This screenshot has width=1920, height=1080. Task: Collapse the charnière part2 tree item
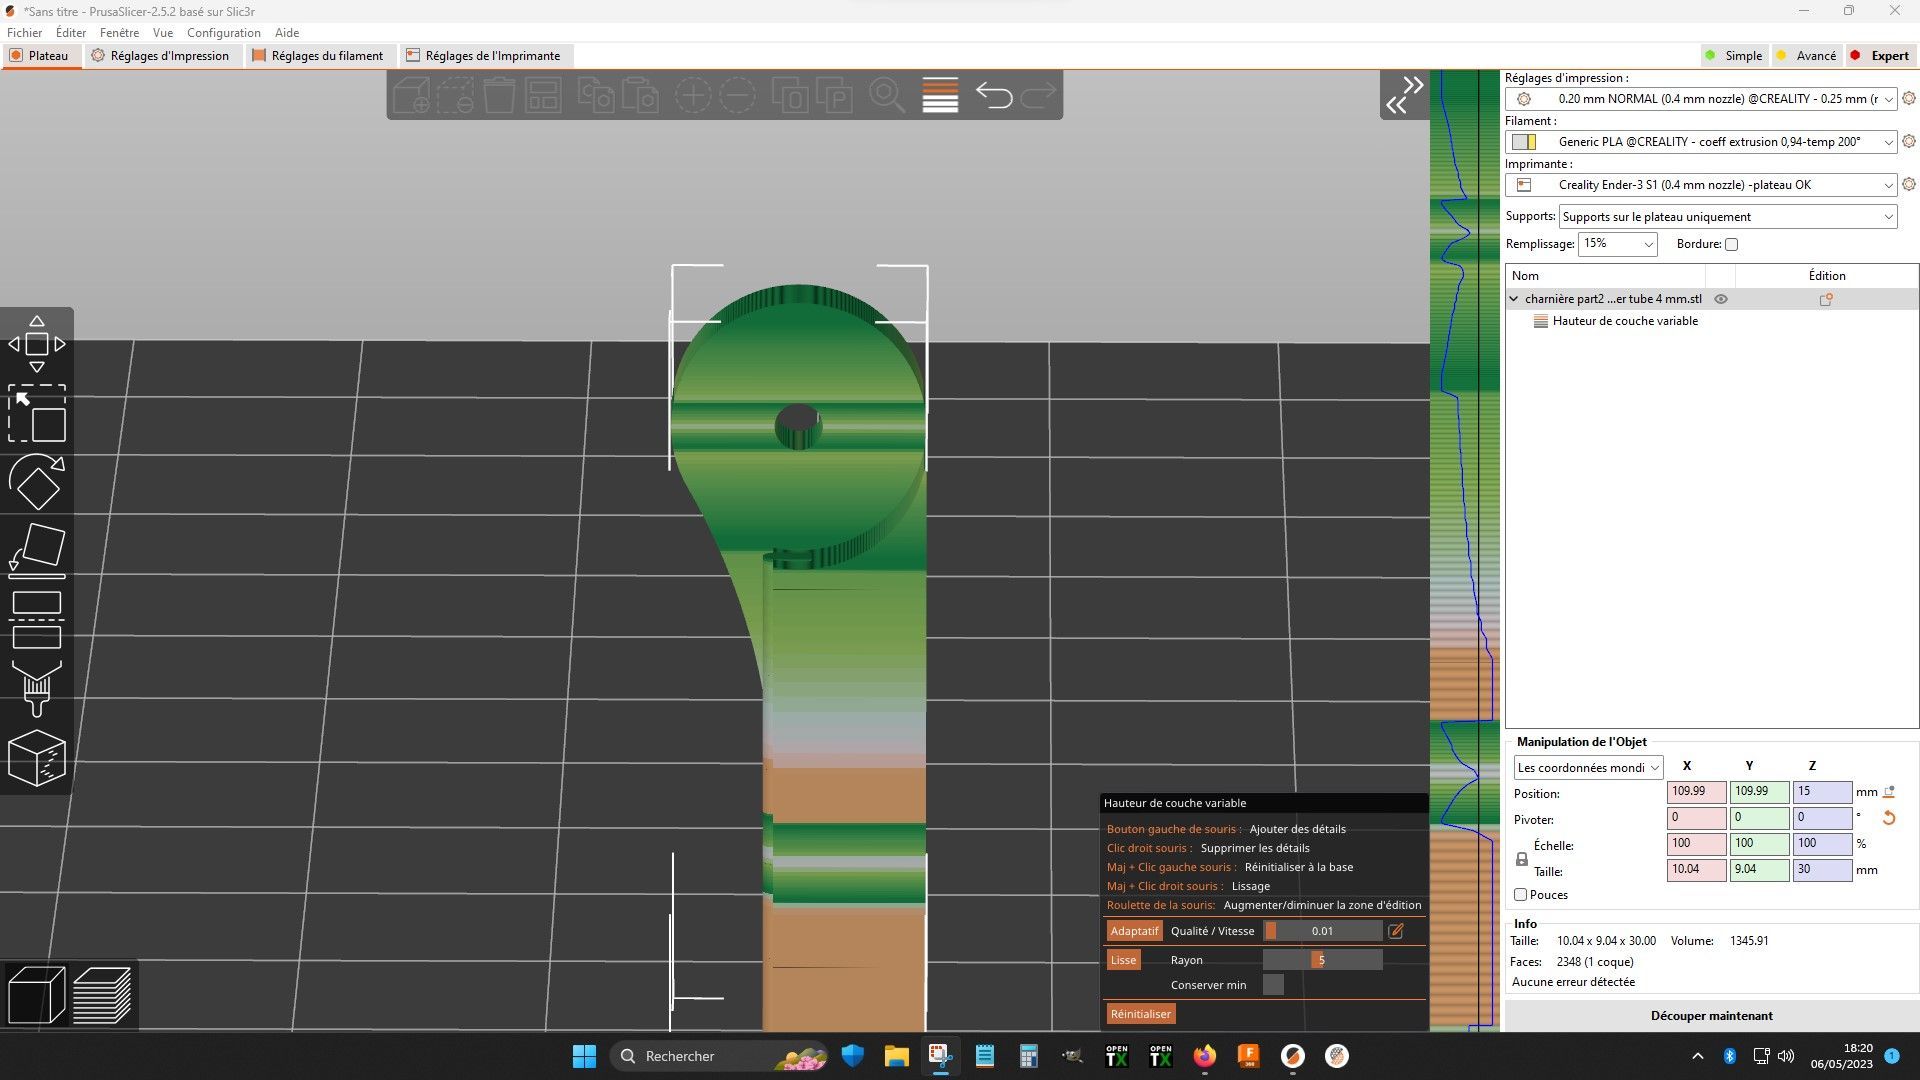[x=1514, y=299]
